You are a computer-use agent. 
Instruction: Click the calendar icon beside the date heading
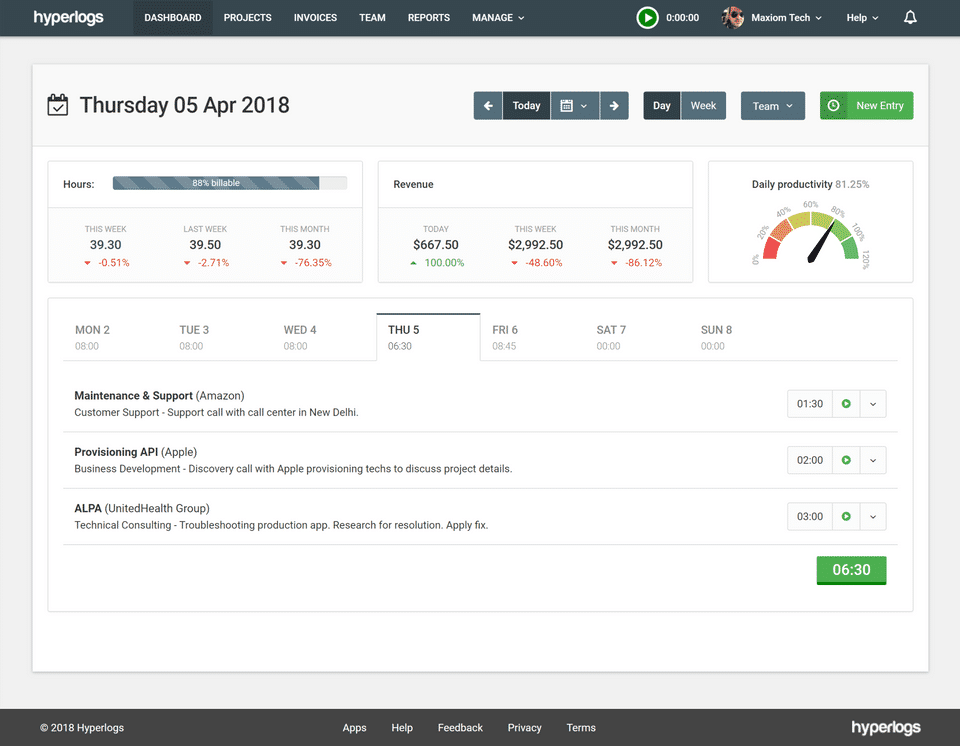tap(58, 105)
